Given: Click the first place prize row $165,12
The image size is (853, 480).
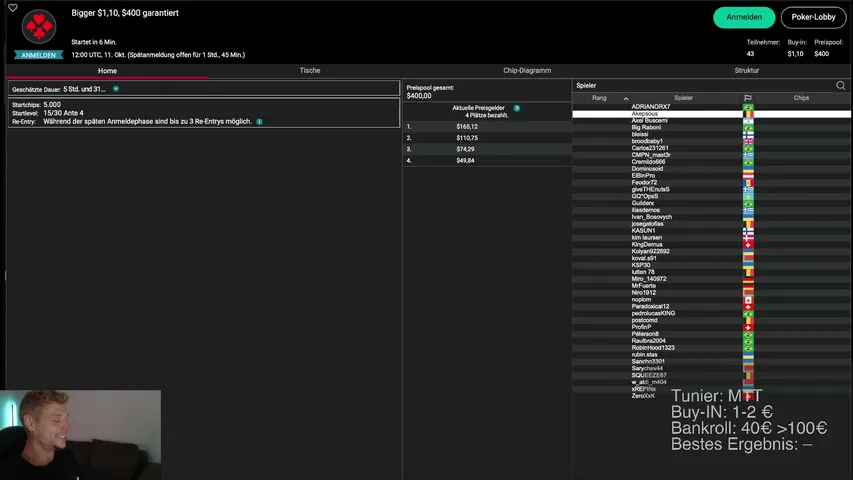Looking at the screenshot, I should point(487,126).
